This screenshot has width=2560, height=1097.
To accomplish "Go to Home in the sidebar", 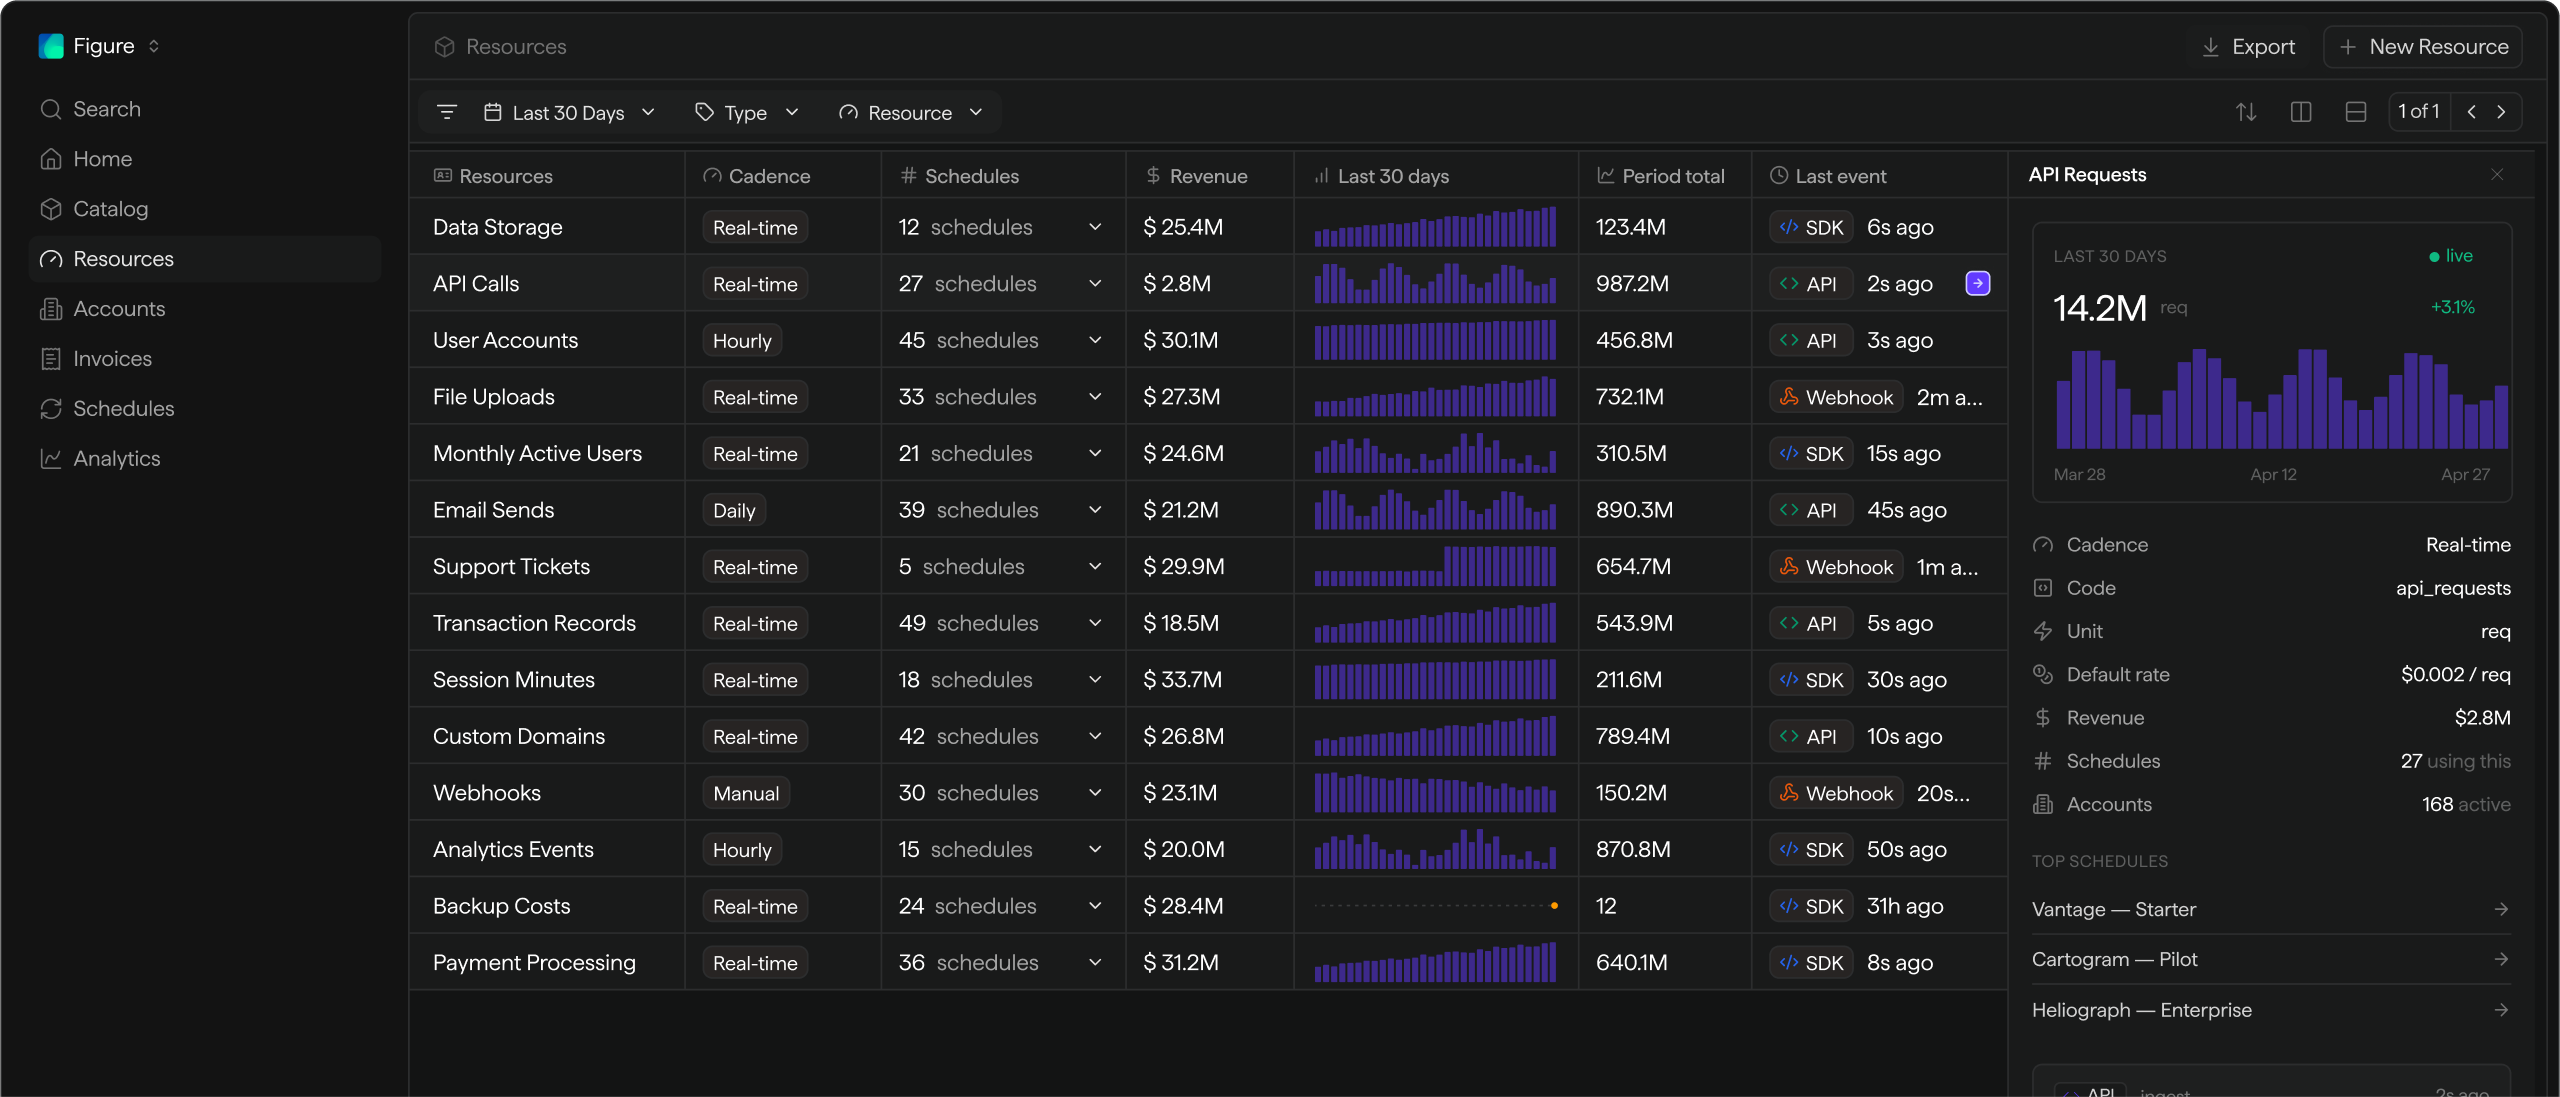I will [x=205, y=159].
